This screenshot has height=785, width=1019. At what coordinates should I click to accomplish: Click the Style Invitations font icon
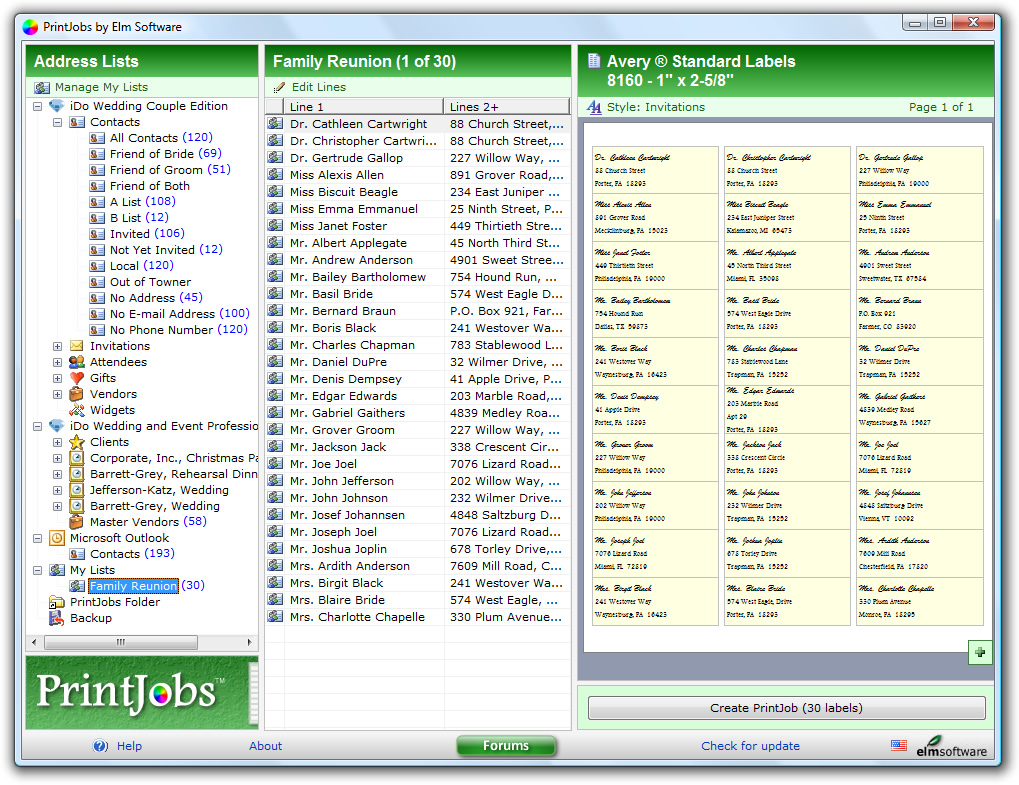(x=594, y=107)
